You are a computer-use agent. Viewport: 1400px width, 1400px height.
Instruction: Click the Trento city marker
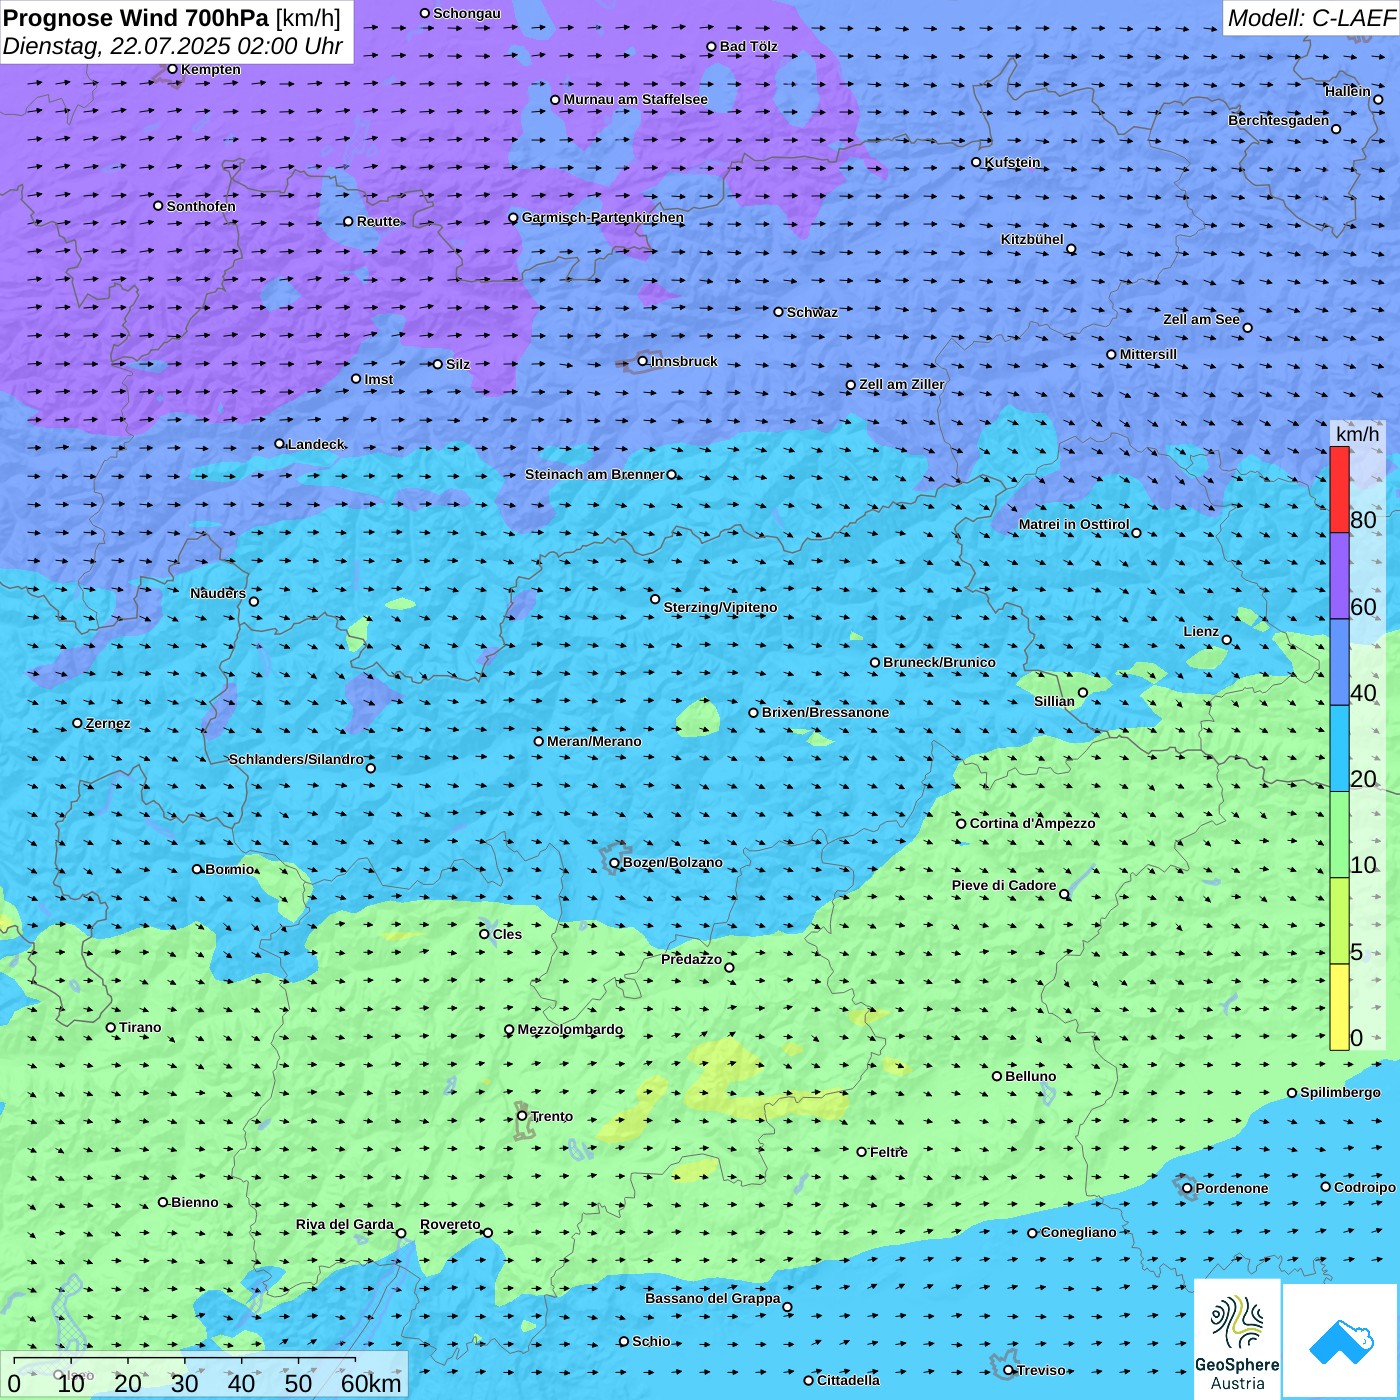(522, 1116)
